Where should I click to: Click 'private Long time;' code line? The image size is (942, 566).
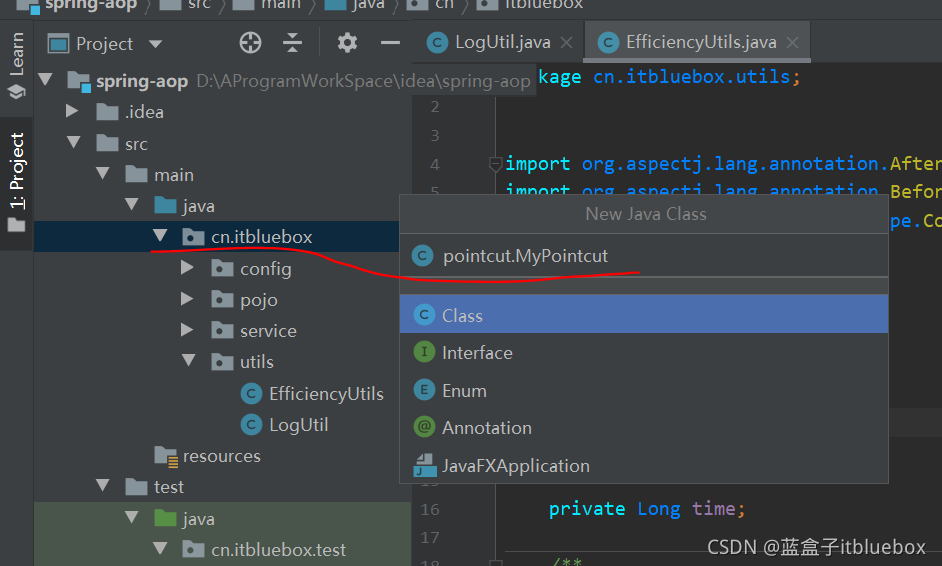(x=646, y=508)
